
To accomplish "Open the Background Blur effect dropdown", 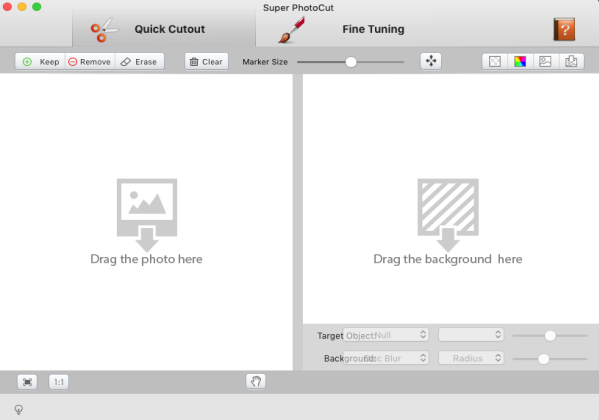I will point(386,358).
